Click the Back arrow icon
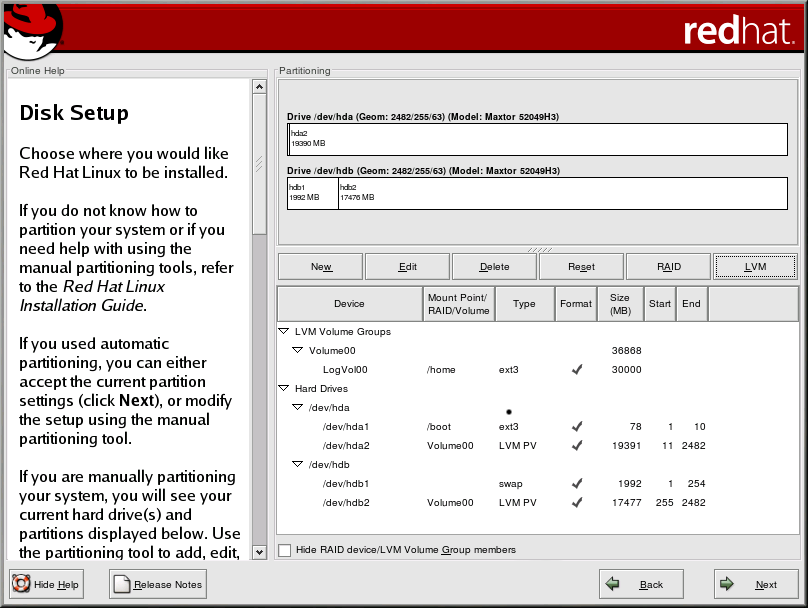 click(x=613, y=584)
